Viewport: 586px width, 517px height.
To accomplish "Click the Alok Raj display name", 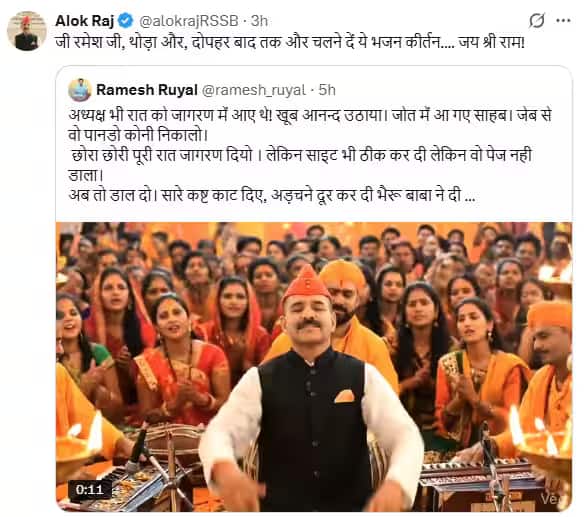I will (x=84, y=21).
